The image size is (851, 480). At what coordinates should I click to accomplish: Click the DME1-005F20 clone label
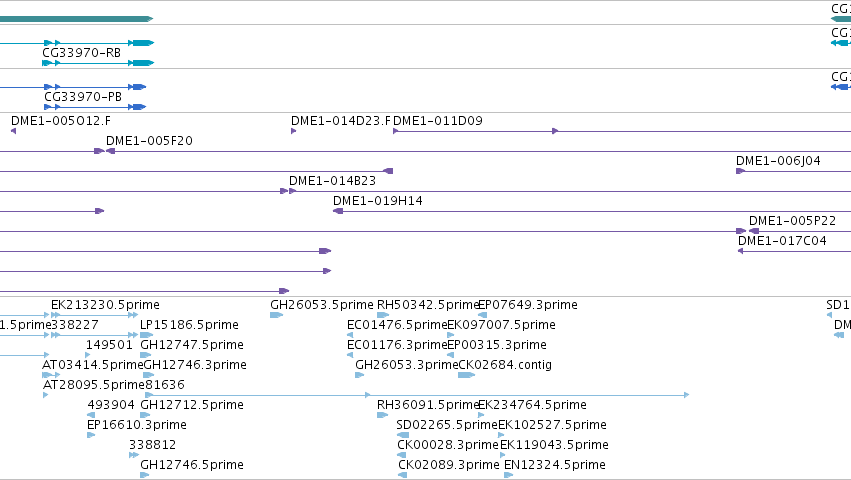[149, 141]
